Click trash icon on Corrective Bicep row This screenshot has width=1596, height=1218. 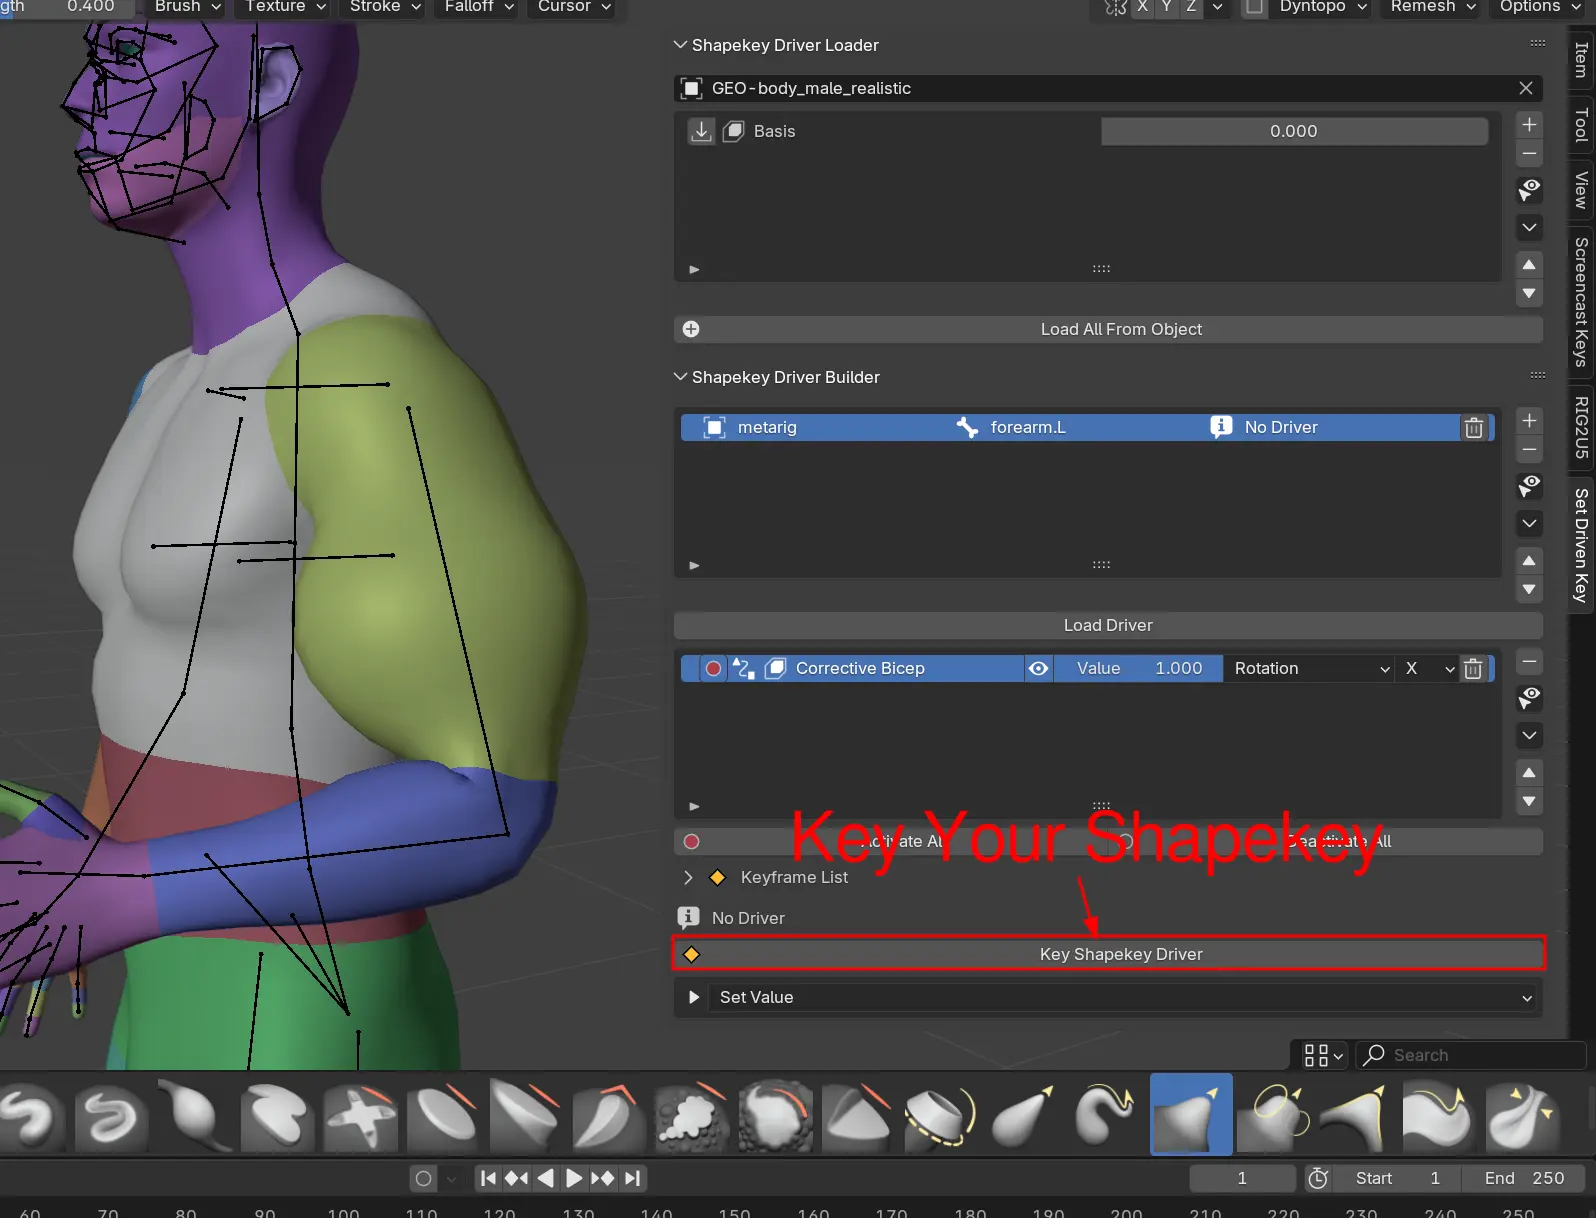(x=1472, y=669)
